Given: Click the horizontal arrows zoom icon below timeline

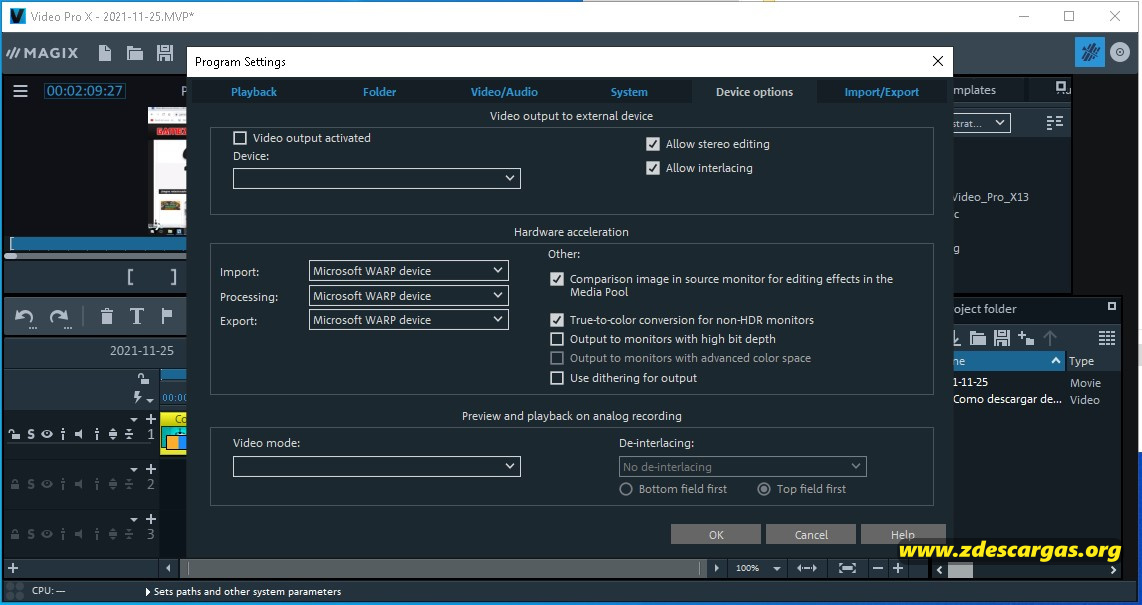Looking at the screenshot, I should tap(807, 568).
